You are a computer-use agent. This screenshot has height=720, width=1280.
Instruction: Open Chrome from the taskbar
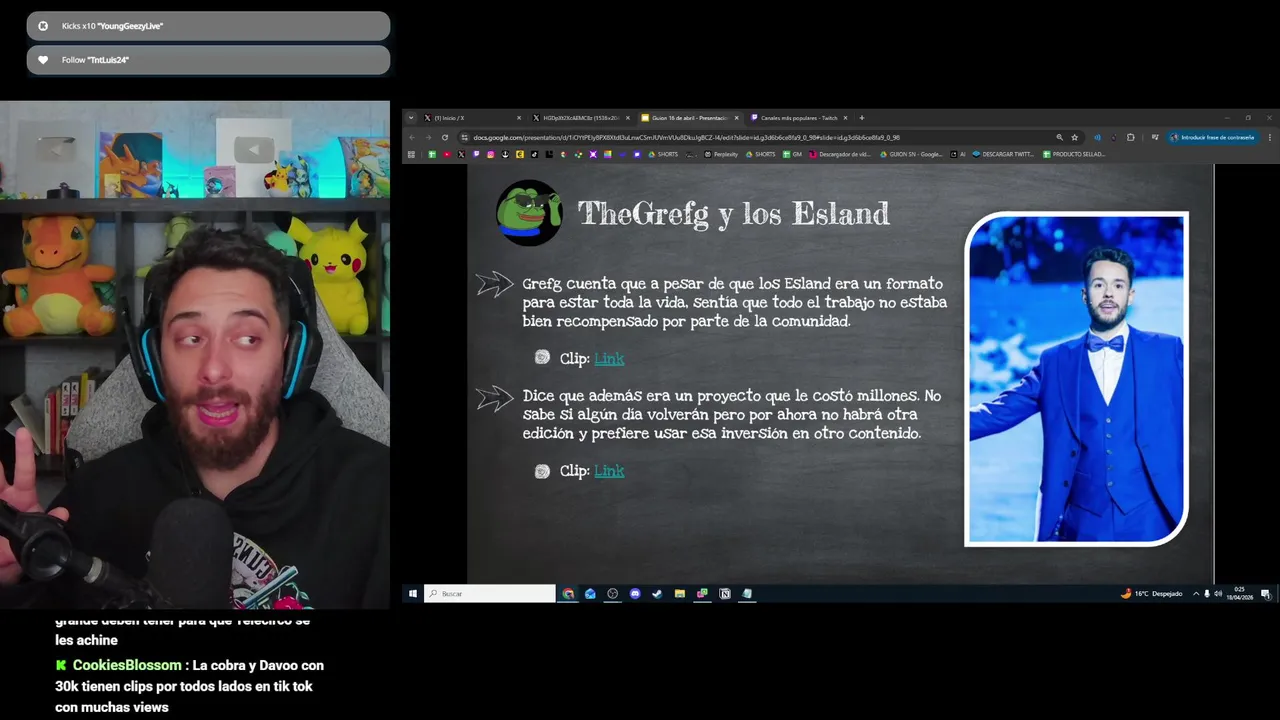[x=568, y=594]
